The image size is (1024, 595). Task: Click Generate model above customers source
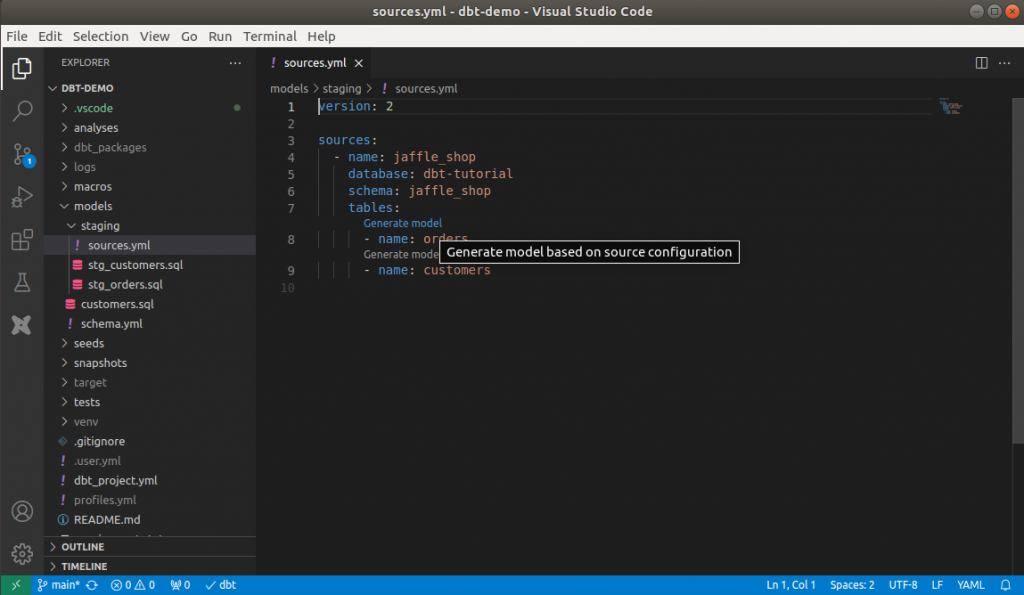[x=401, y=255]
